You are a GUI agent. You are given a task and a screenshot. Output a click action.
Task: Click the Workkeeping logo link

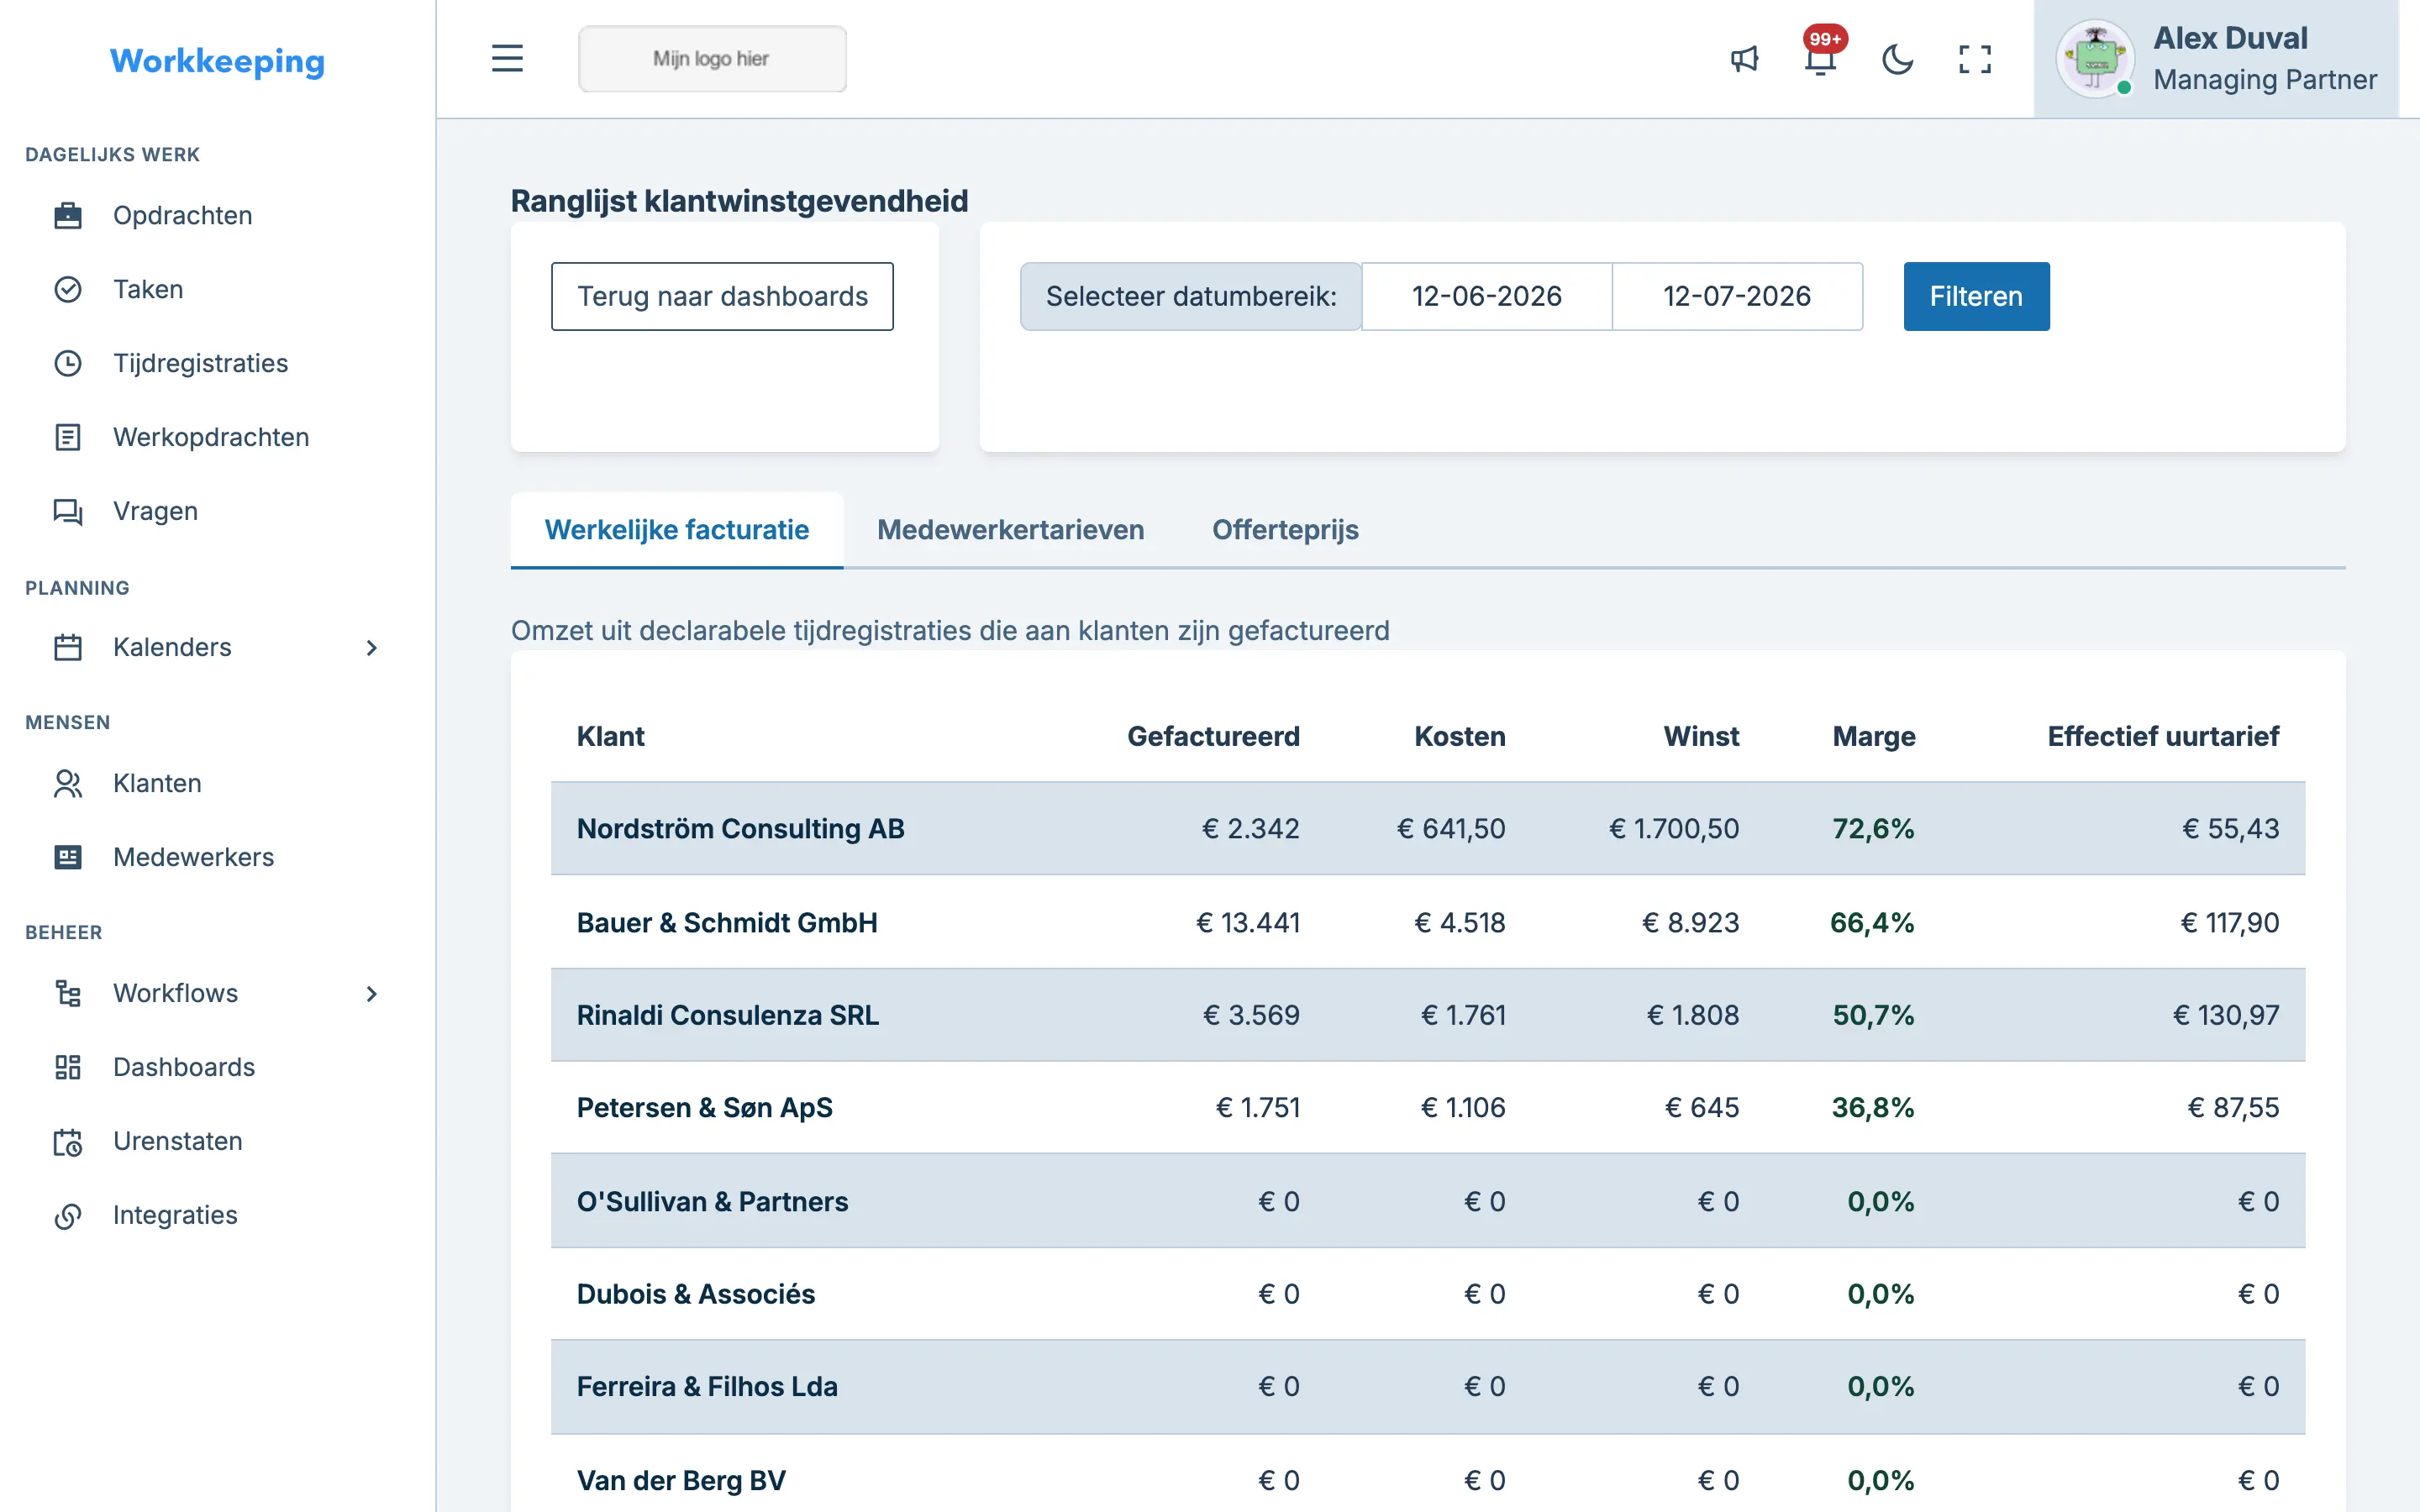click(217, 61)
